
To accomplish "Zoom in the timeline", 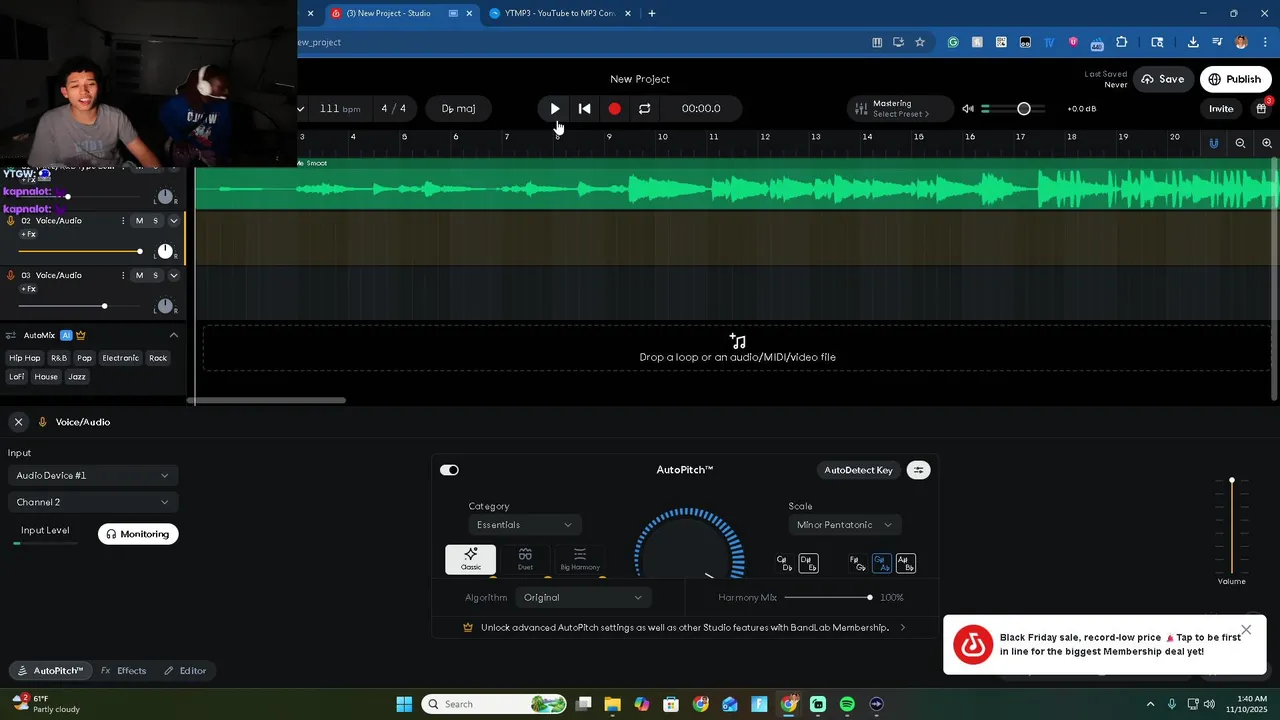I will [x=1267, y=143].
